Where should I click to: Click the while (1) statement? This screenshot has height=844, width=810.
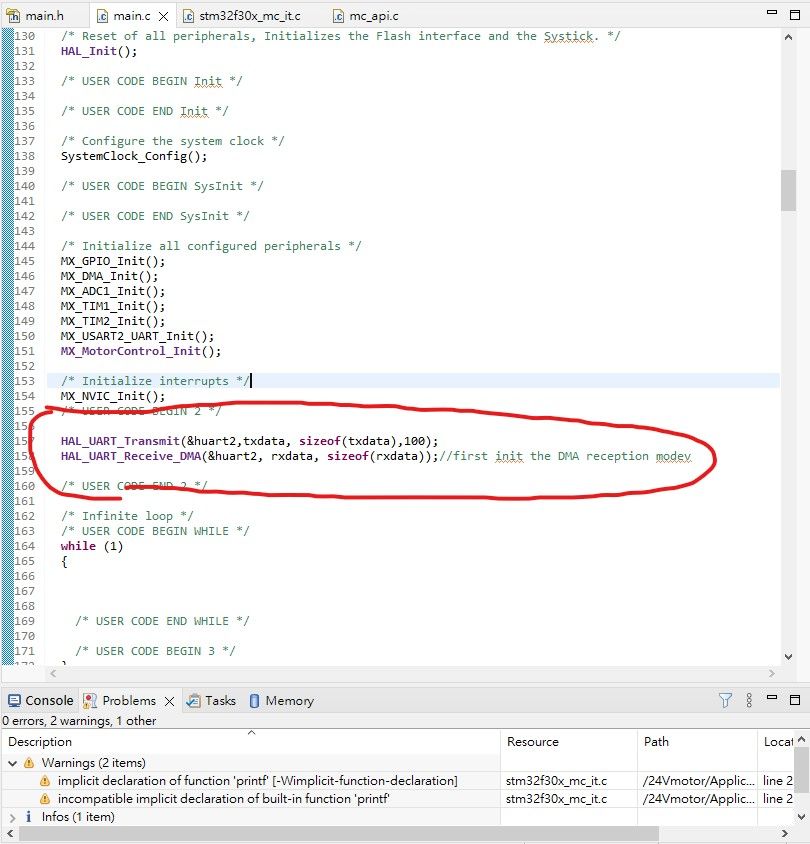click(91, 546)
